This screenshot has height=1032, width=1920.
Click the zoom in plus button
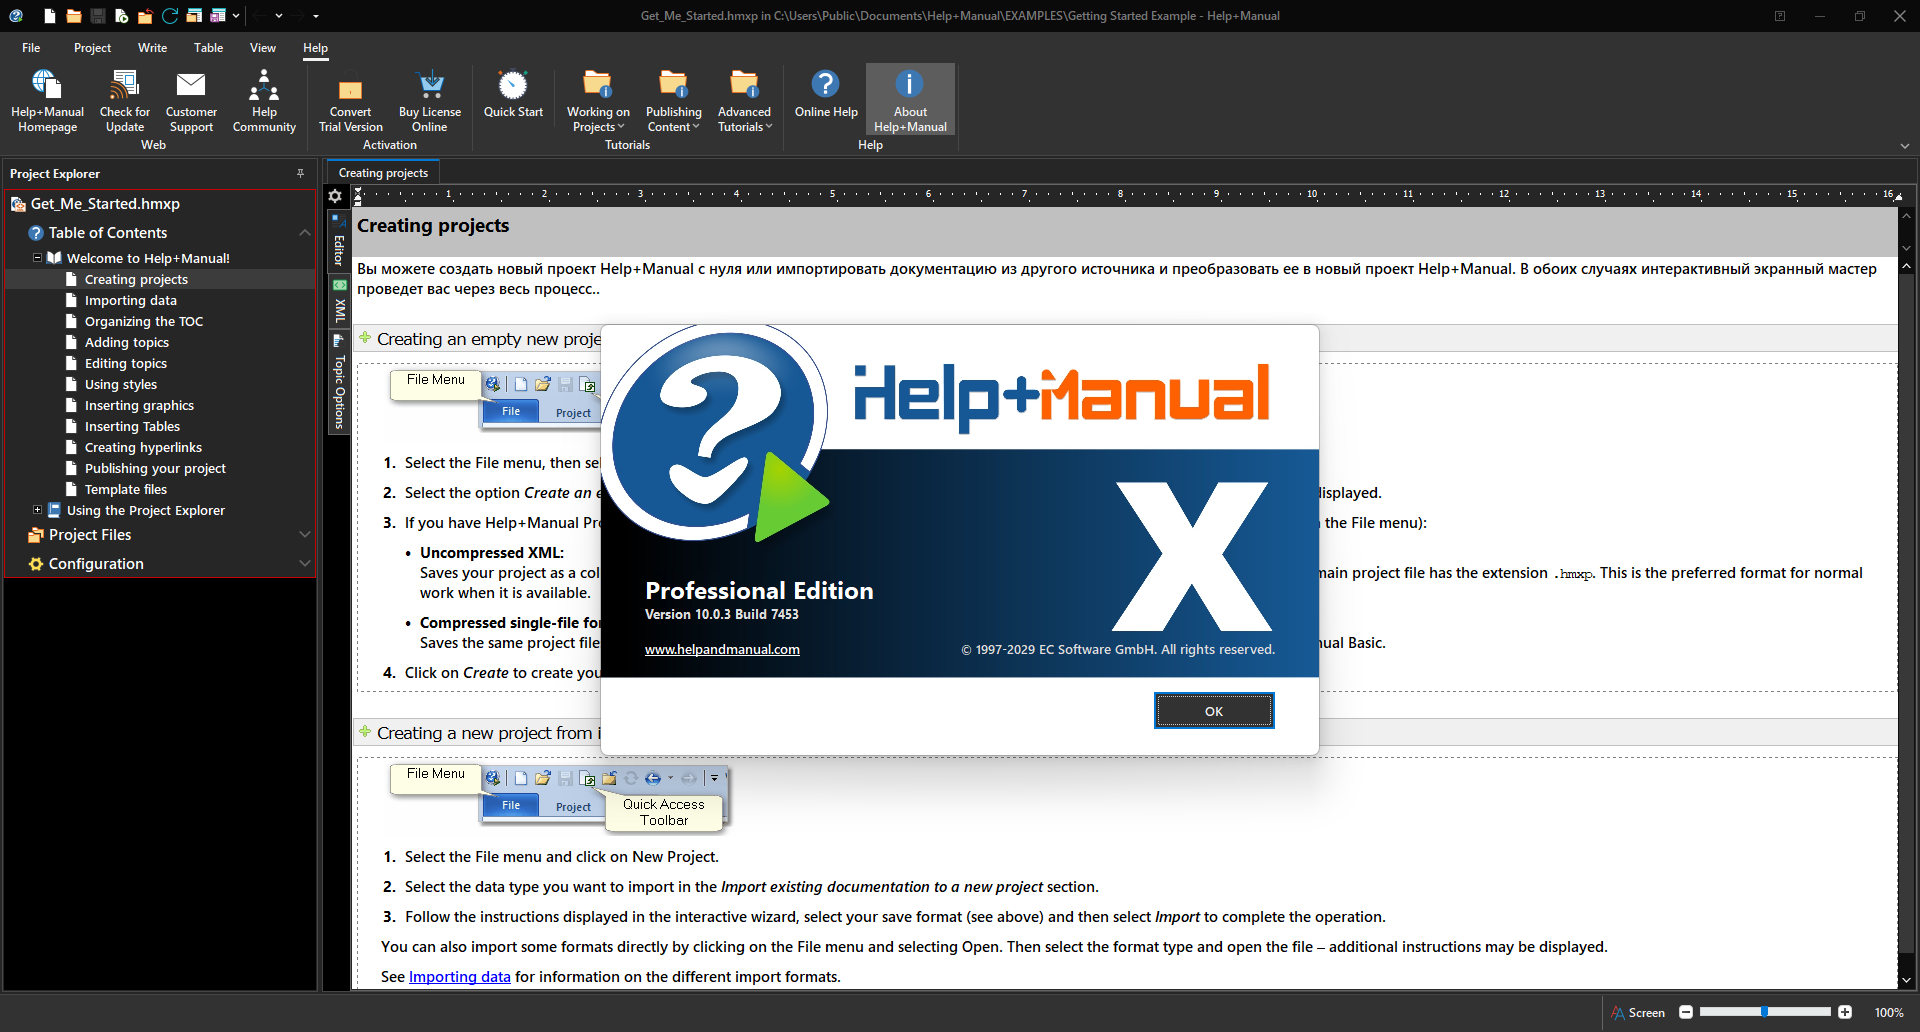[1845, 1012]
